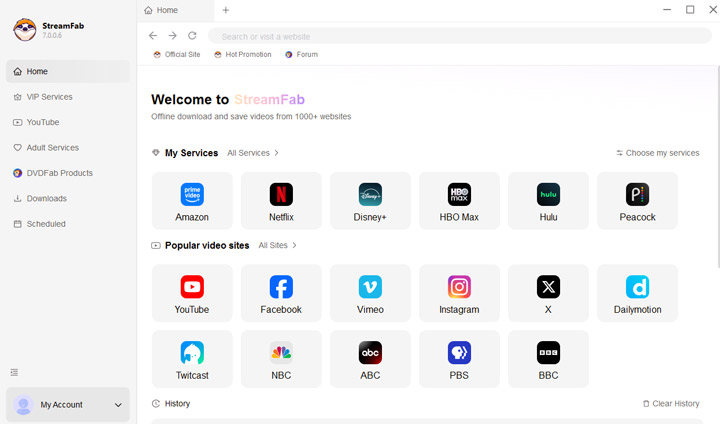Open the Hot Promotion bookmark
The height and width of the screenshot is (424, 720).
pos(242,54)
